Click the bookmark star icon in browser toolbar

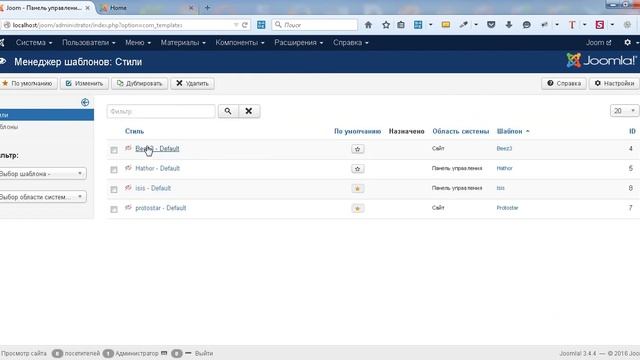point(386,25)
